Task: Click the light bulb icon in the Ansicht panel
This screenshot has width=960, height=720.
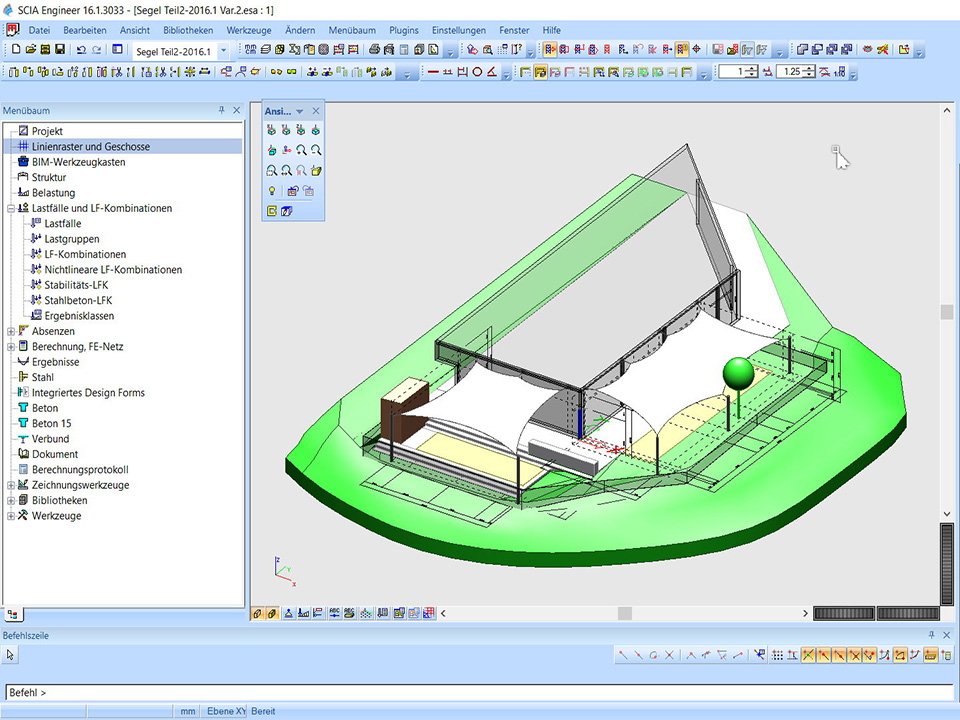Action: [271, 190]
